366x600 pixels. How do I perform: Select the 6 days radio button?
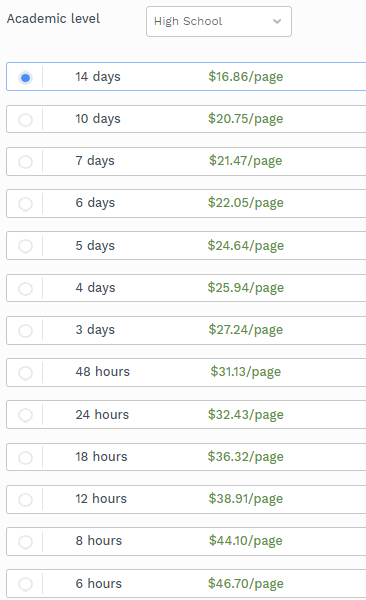click(26, 204)
